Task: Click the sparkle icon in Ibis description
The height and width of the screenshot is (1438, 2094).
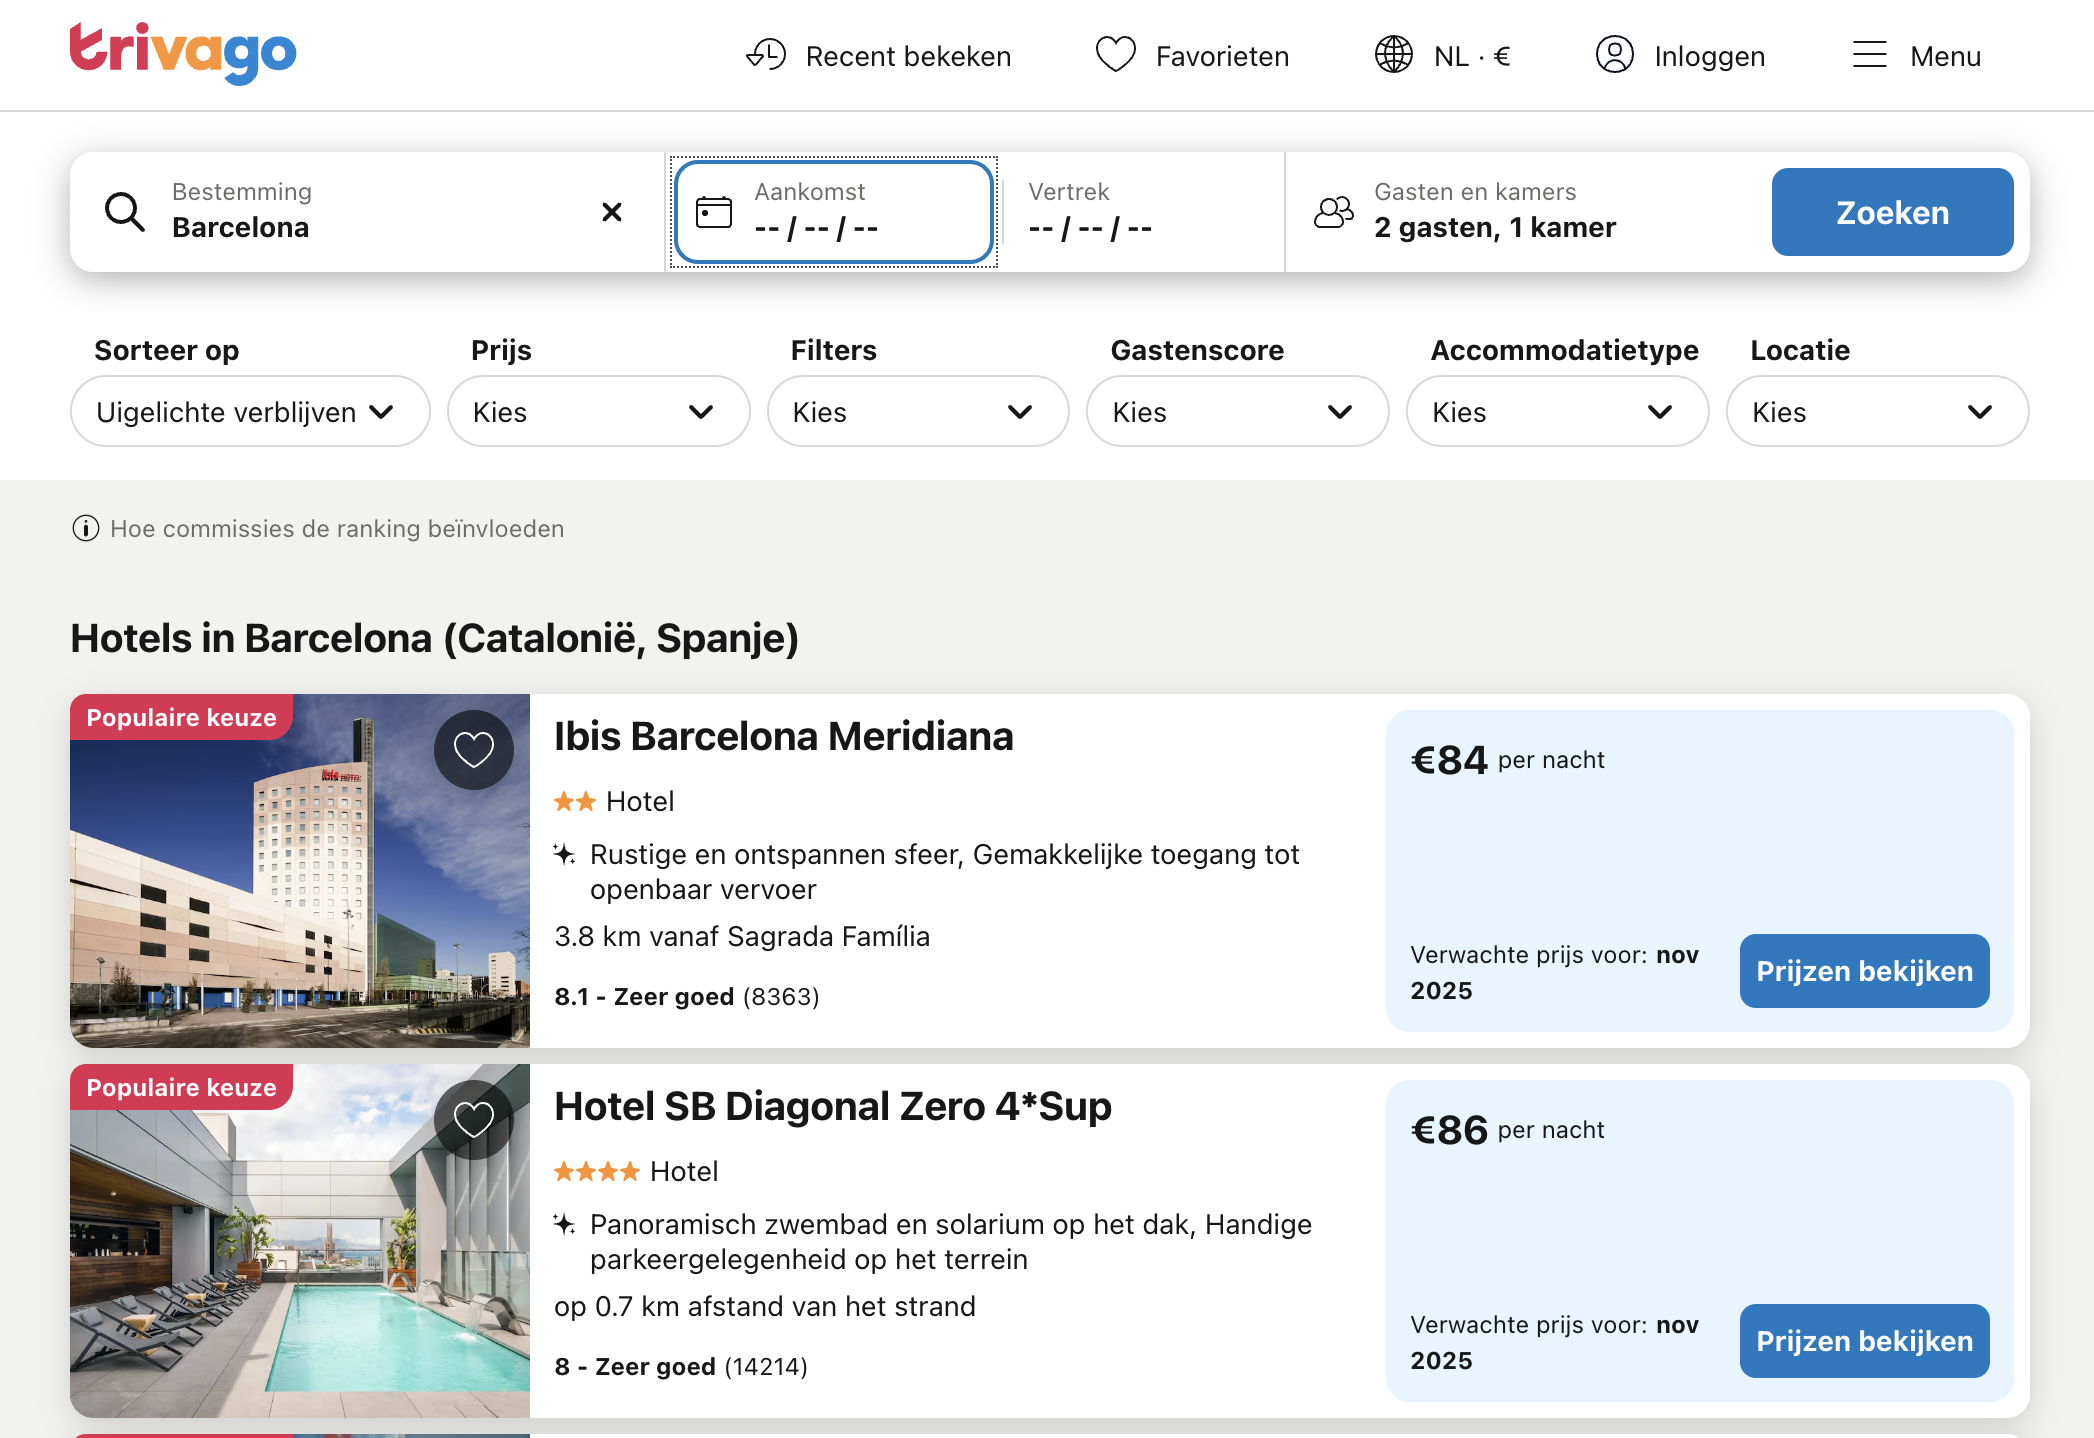Action: coord(565,855)
